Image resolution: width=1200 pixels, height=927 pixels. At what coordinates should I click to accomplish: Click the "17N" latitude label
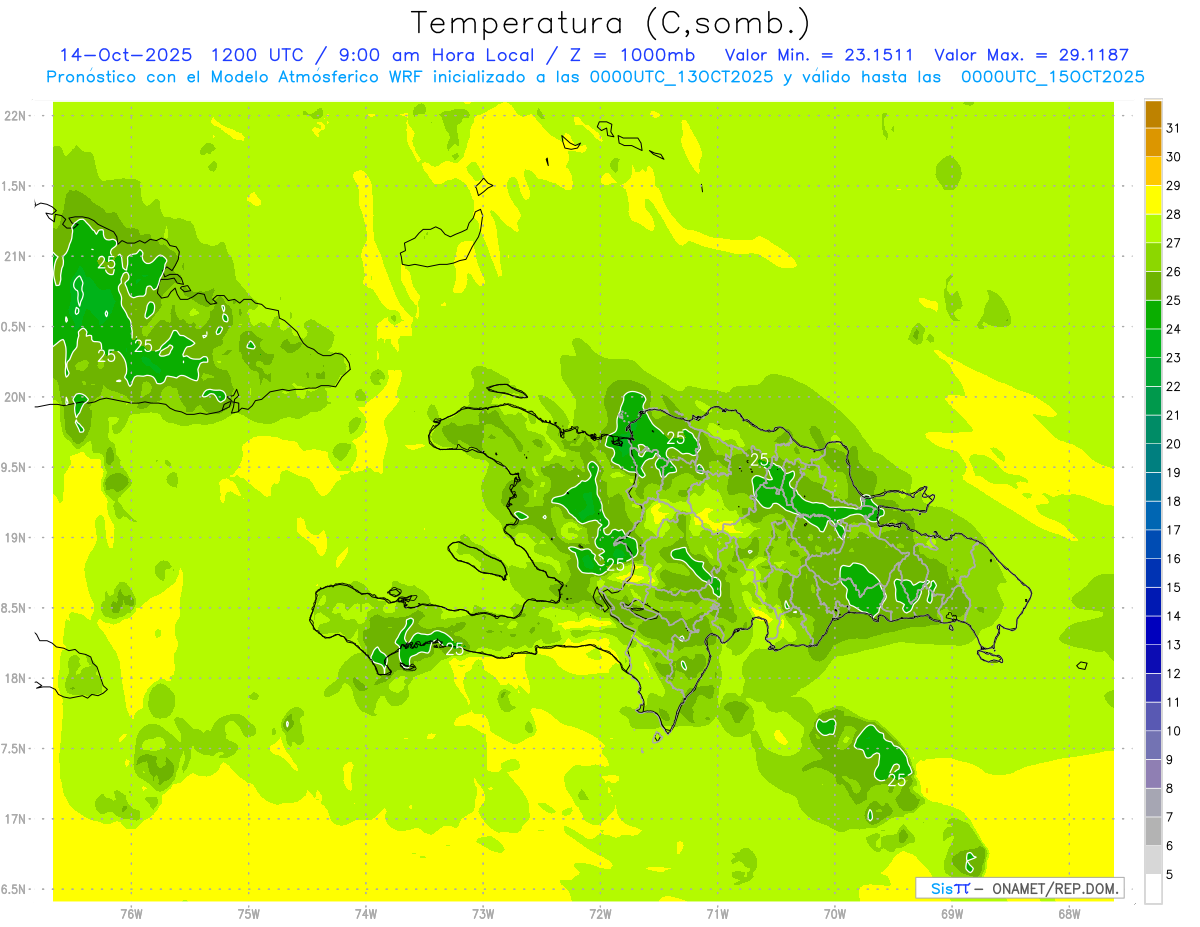pyautogui.click(x=17, y=820)
